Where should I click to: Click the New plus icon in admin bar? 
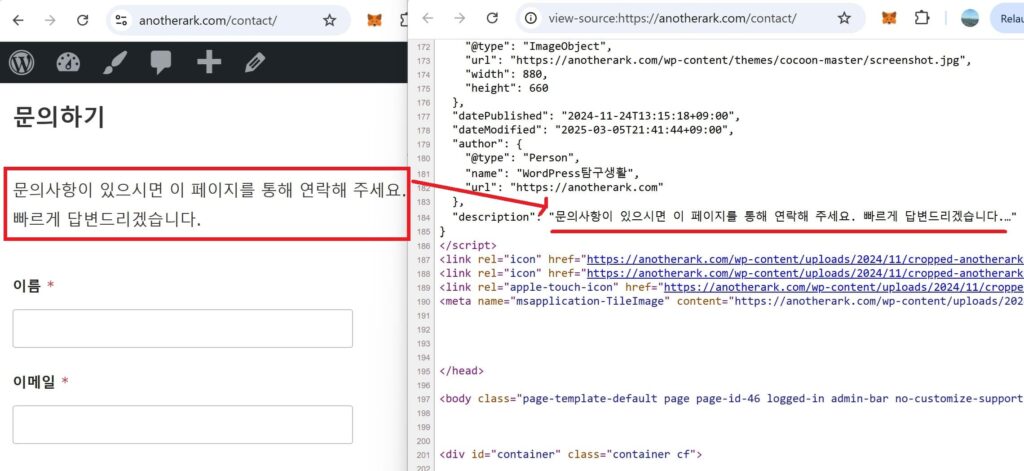209,63
